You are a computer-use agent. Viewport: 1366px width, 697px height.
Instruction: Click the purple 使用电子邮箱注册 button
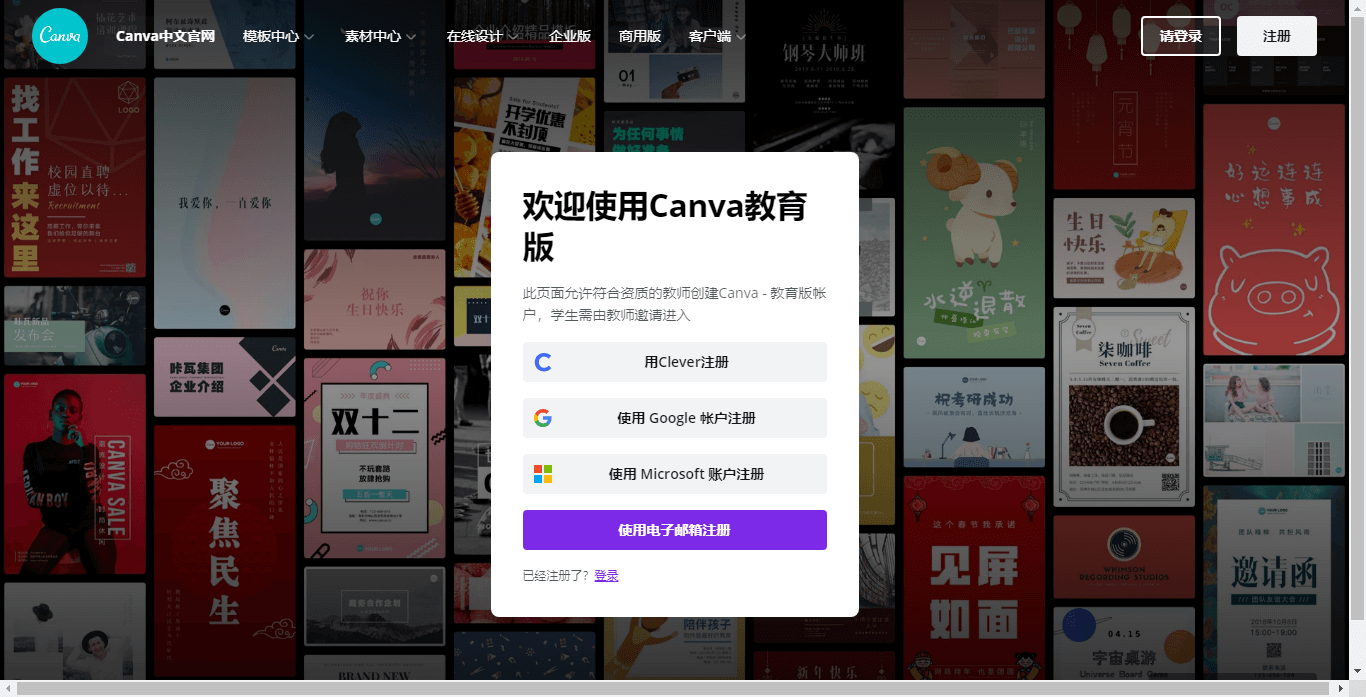674,530
